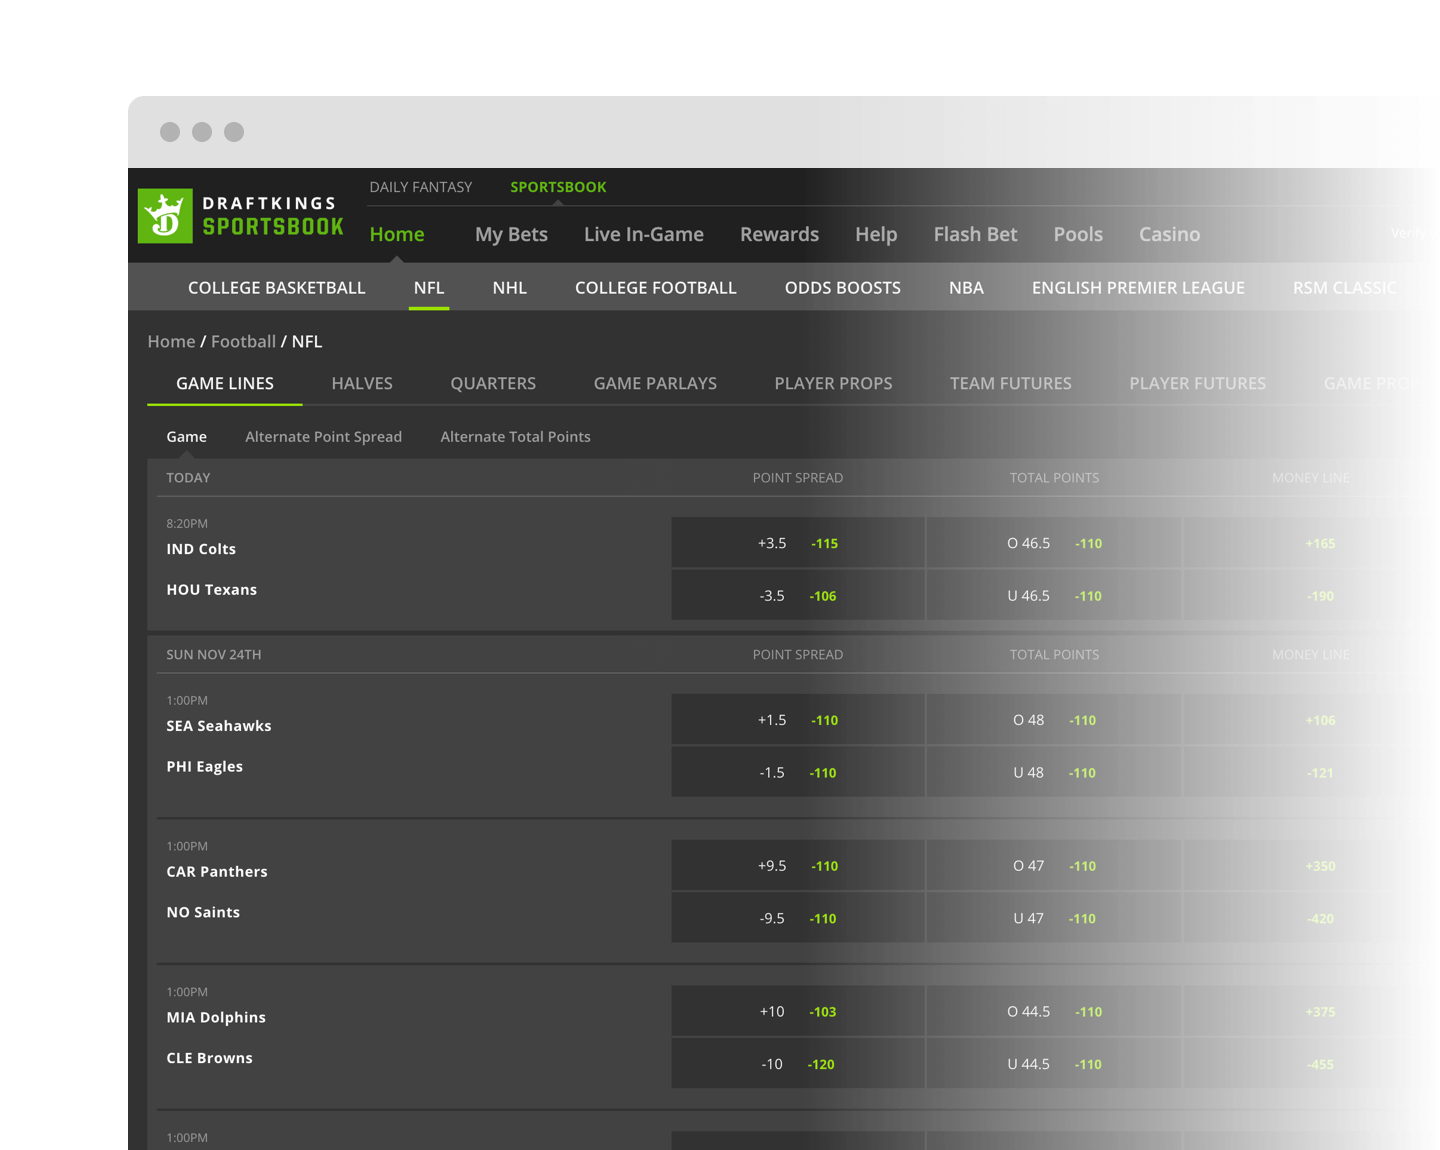Open the Rewards page

779,234
